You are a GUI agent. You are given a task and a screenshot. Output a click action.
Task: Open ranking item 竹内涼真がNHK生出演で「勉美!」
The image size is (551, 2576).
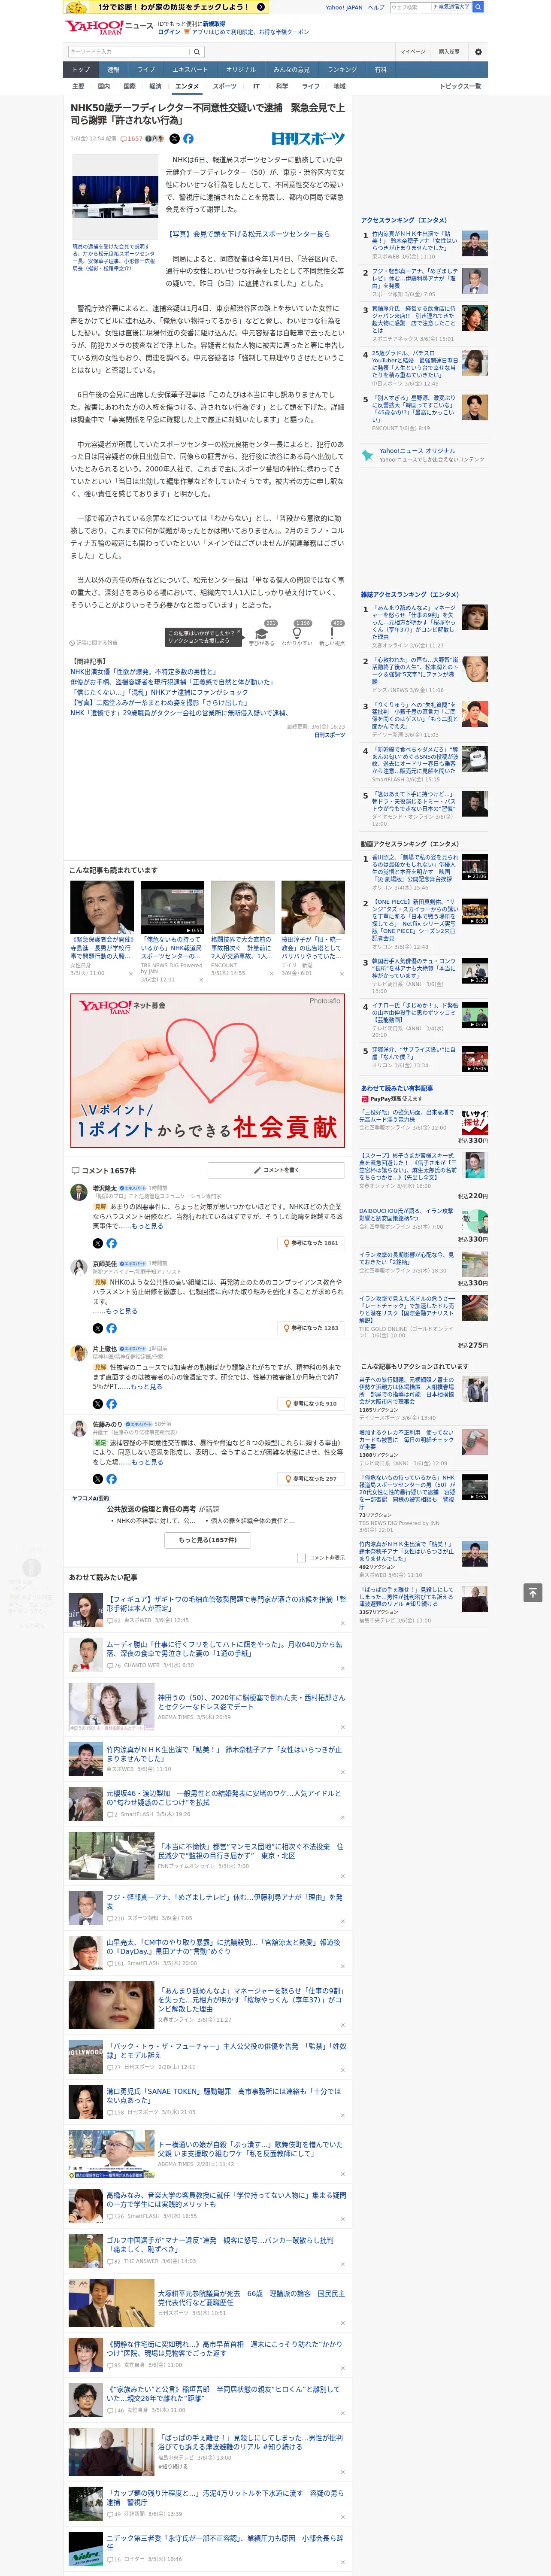[x=414, y=241]
